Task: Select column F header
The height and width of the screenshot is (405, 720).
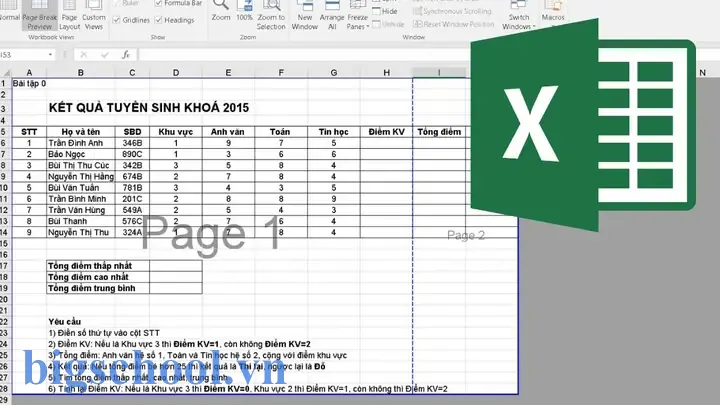Action: [x=281, y=73]
